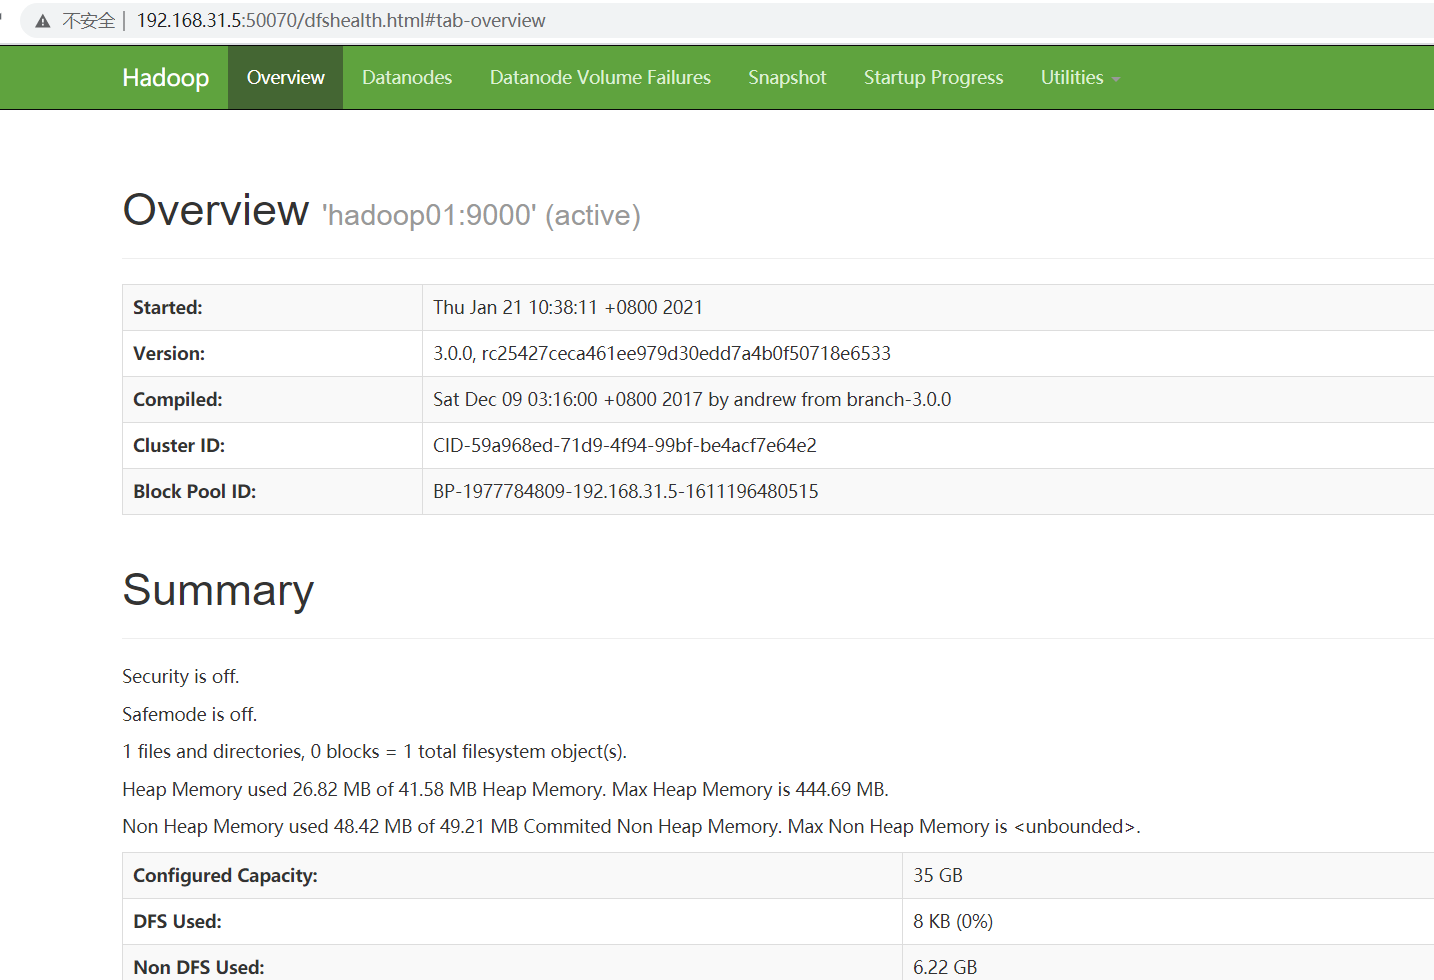Click the Started: row label
This screenshot has width=1434, height=980.
[x=168, y=308]
